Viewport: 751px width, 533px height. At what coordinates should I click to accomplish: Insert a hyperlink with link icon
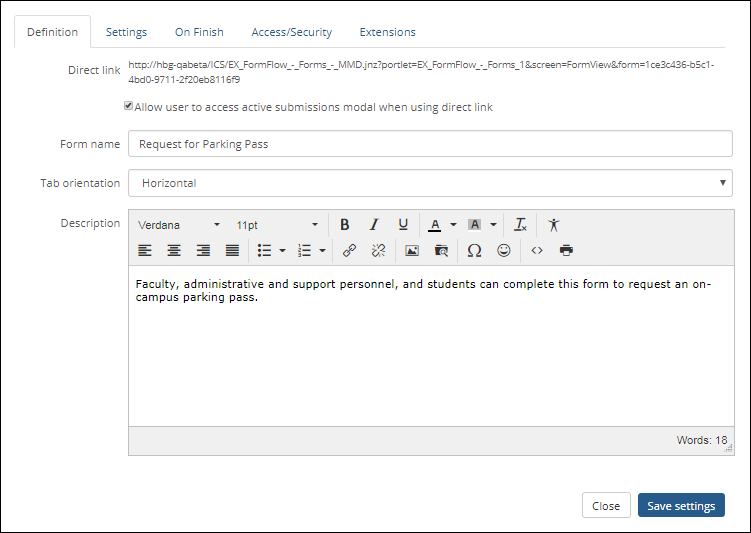tap(349, 250)
